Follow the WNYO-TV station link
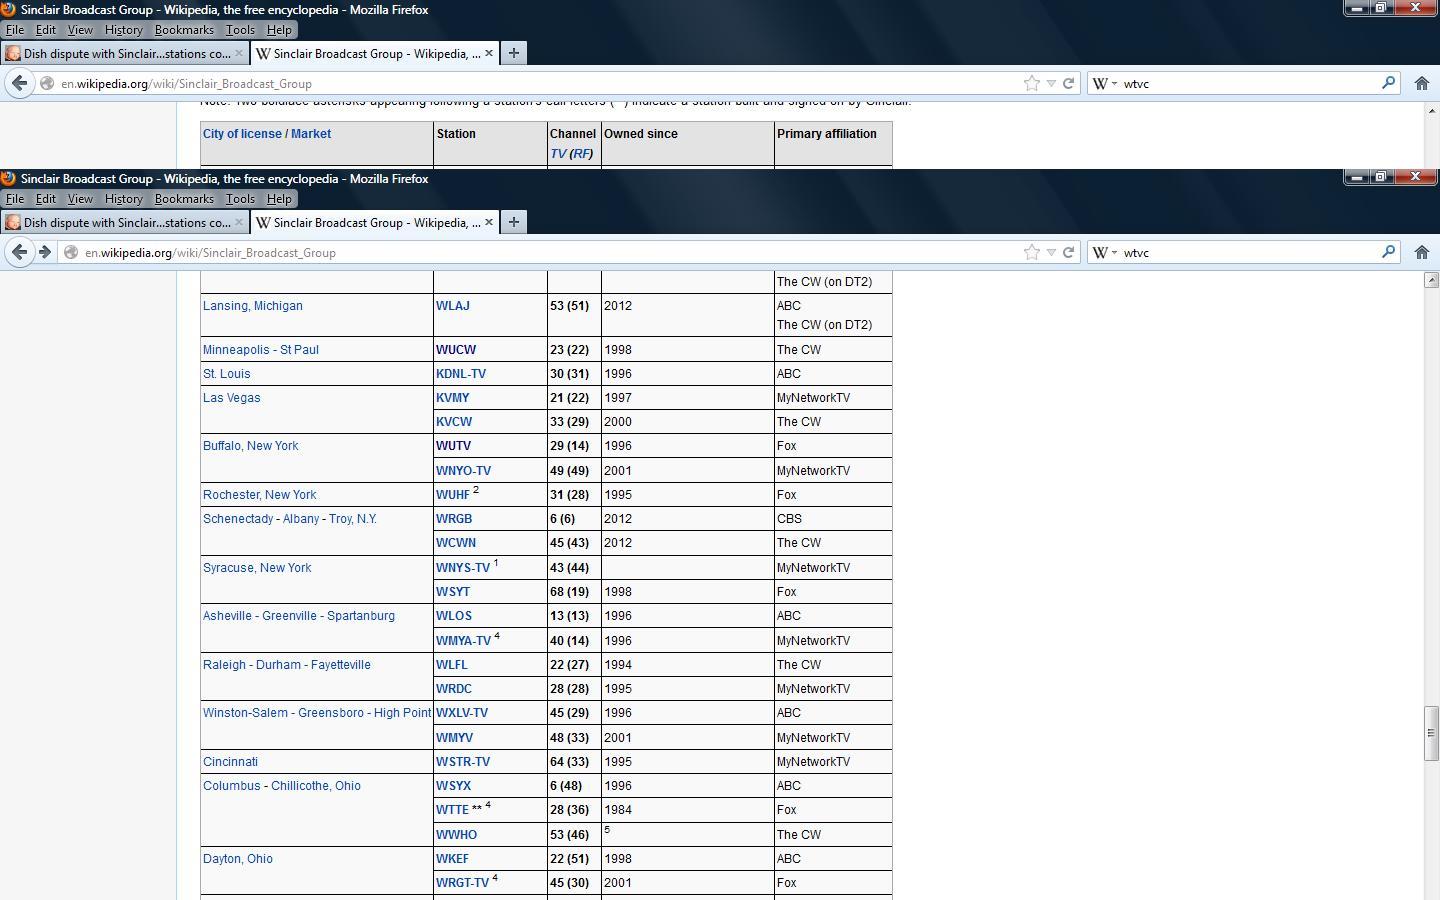Image resolution: width=1440 pixels, height=900 pixels. click(464, 471)
